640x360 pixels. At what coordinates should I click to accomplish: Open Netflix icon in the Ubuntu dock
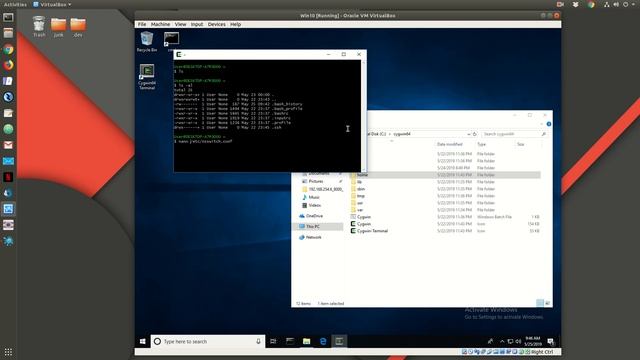click(x=8, y=177)
